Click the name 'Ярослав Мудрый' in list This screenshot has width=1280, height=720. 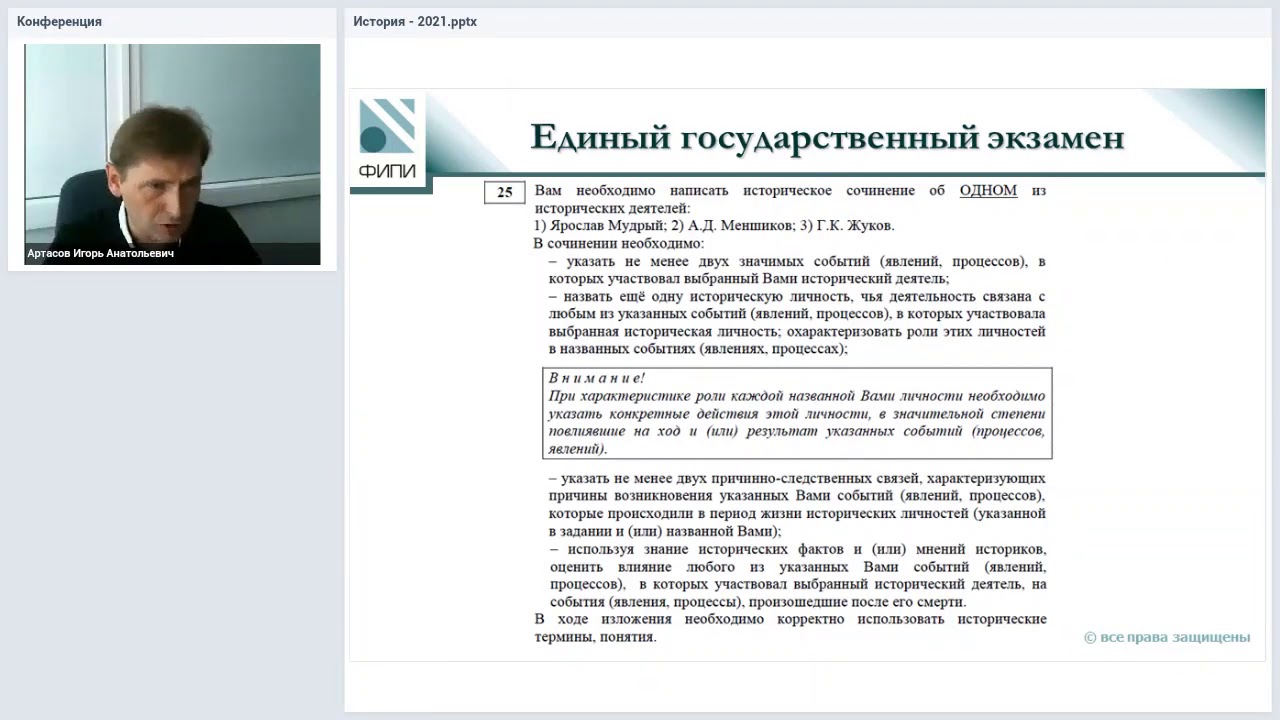click(x=607, y=226)
